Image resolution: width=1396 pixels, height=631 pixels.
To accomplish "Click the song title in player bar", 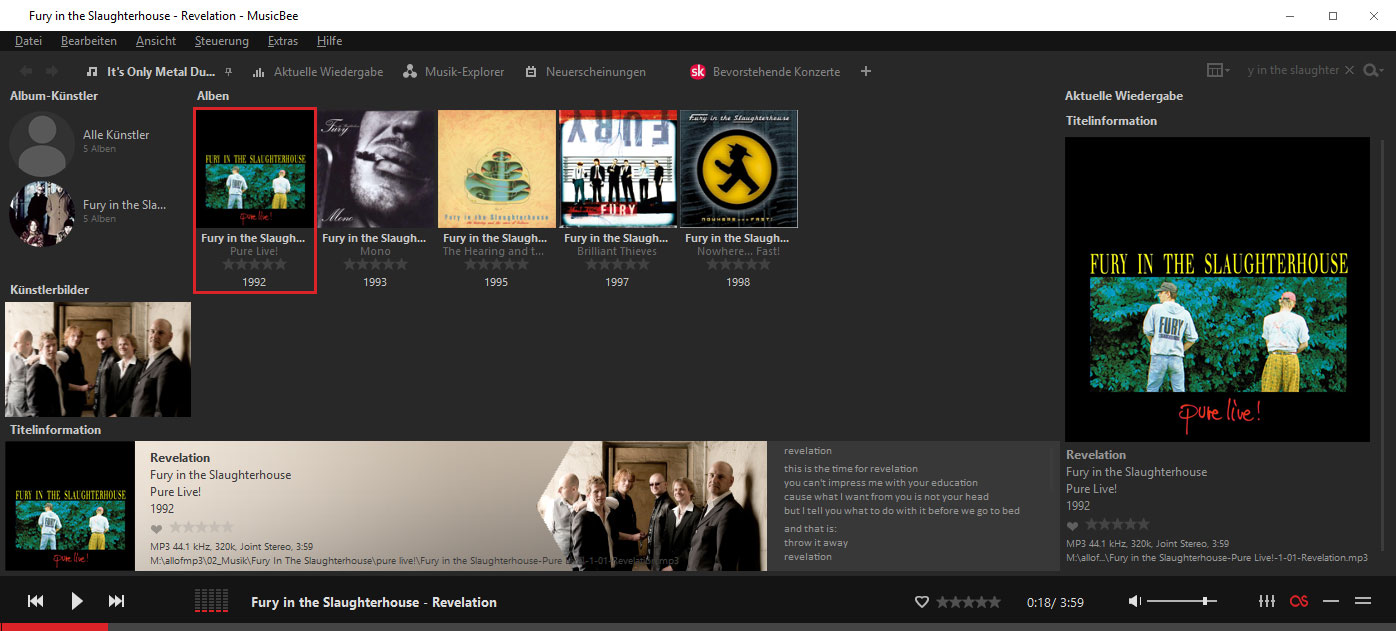I will 374,602.
